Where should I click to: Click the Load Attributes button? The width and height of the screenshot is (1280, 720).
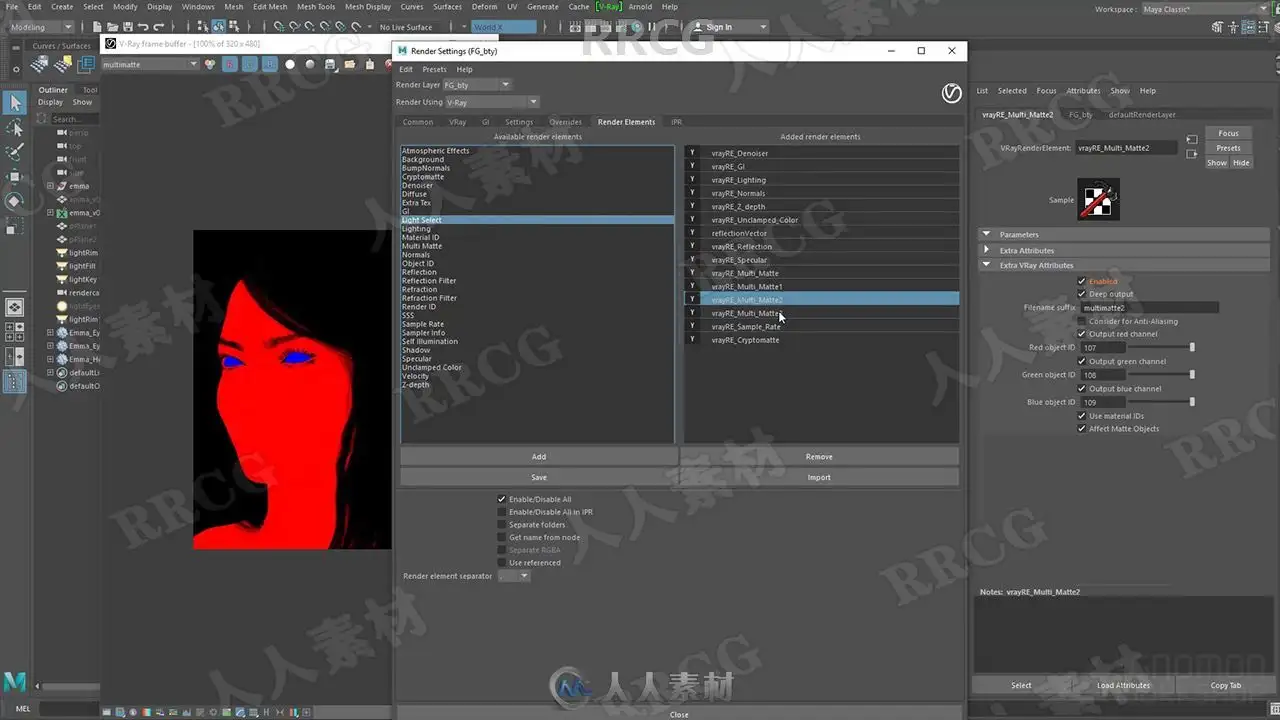tap(1123, 685)
